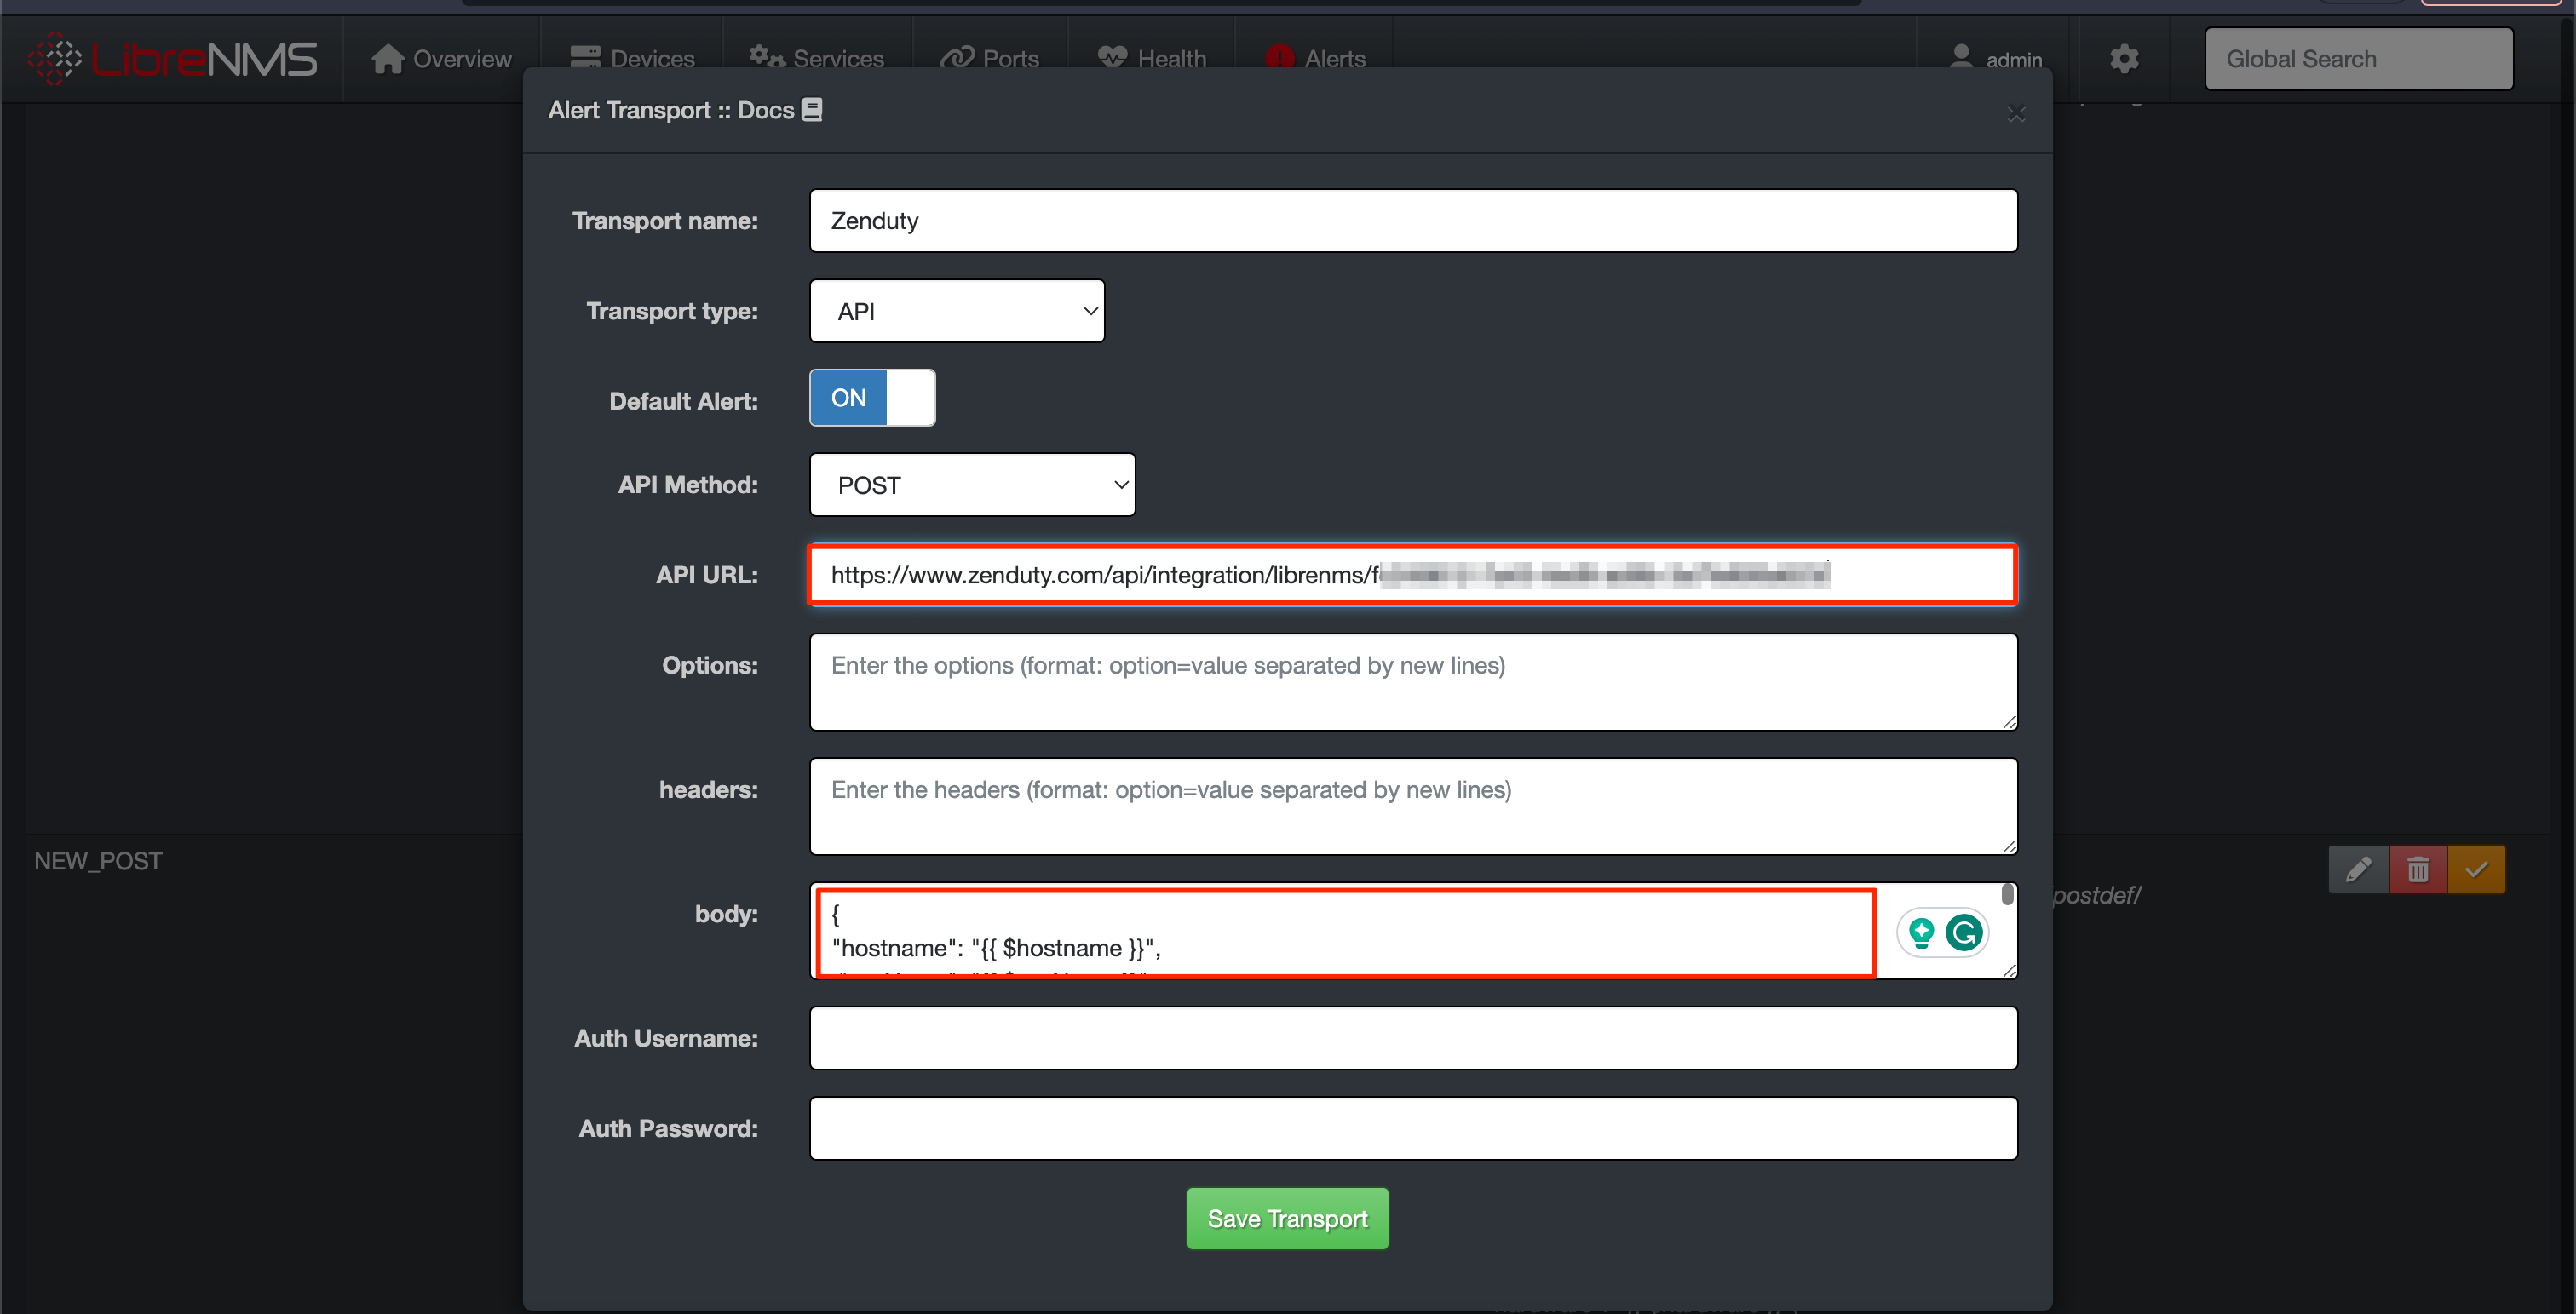
Task: Click the LibreNMS logo
Action: 173,59
